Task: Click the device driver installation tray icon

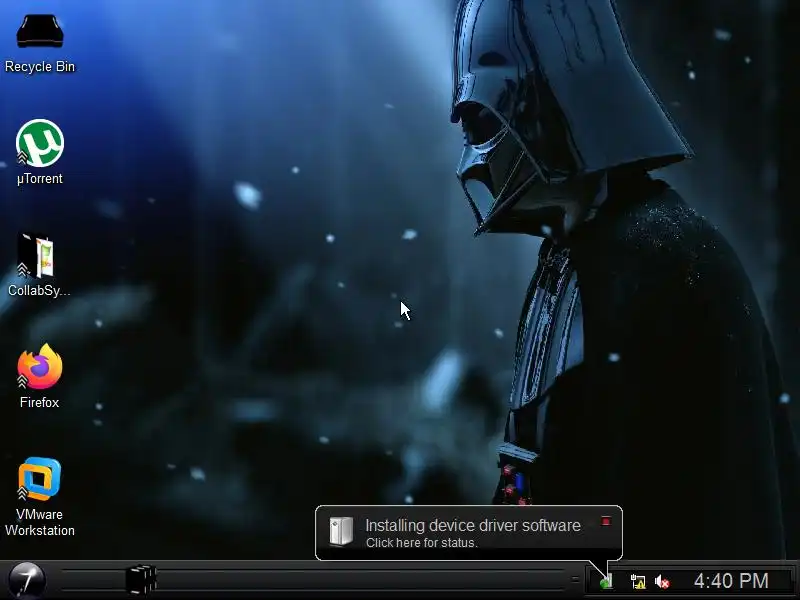Action: (606, 581)
